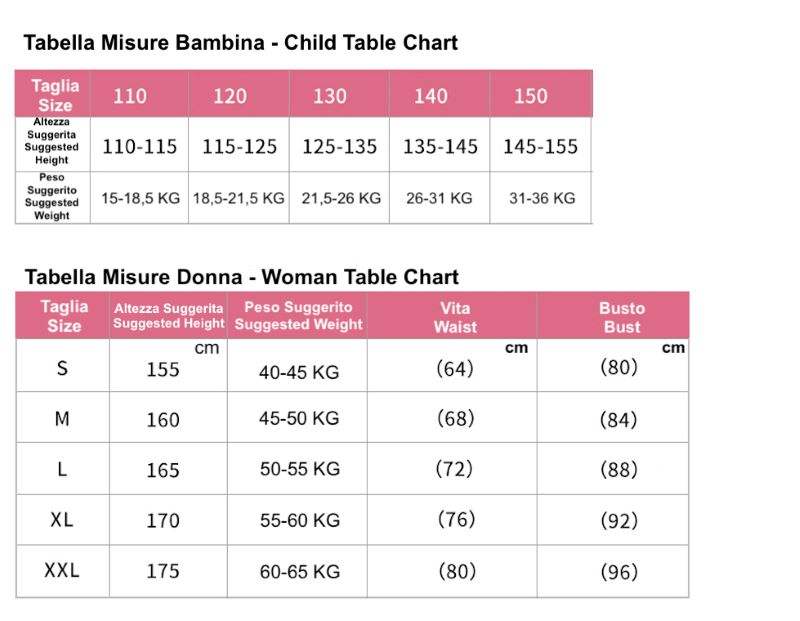The image size is (800, 621).
Task: Click the pink 'Taglia Size' child table header
Action: (x=54, y=95)
